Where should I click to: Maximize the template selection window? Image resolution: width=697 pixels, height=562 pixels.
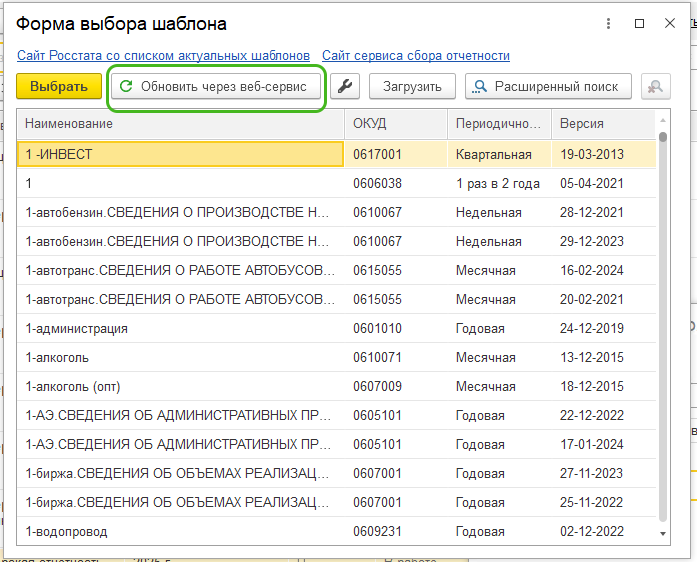click(x=640, y=23)
